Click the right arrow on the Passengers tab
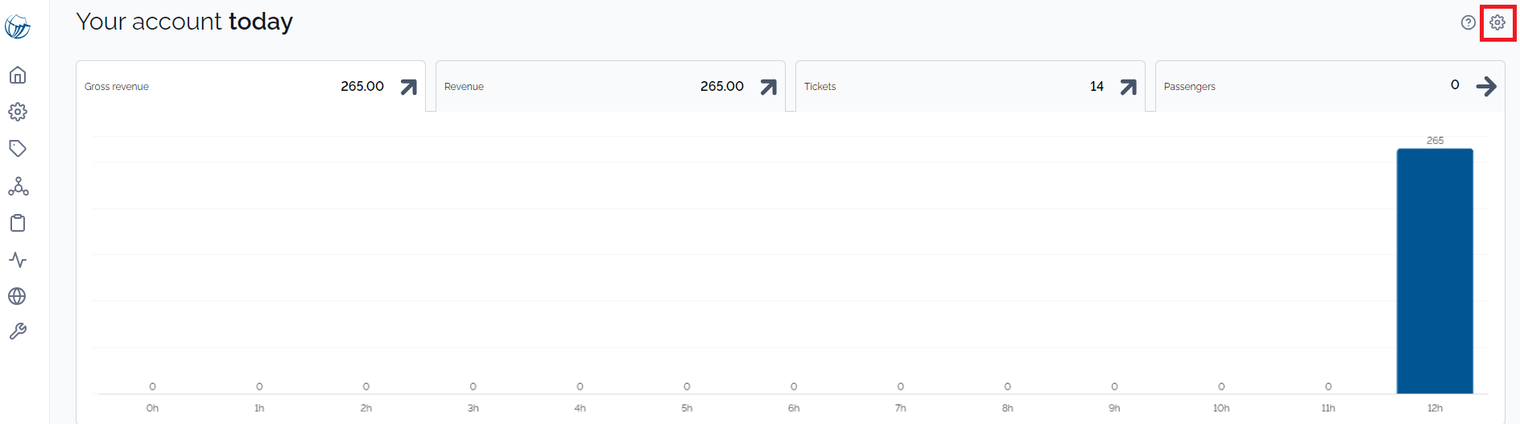Image resolution: width=1520 pixels, height=424 pixels. (1486, 87)
